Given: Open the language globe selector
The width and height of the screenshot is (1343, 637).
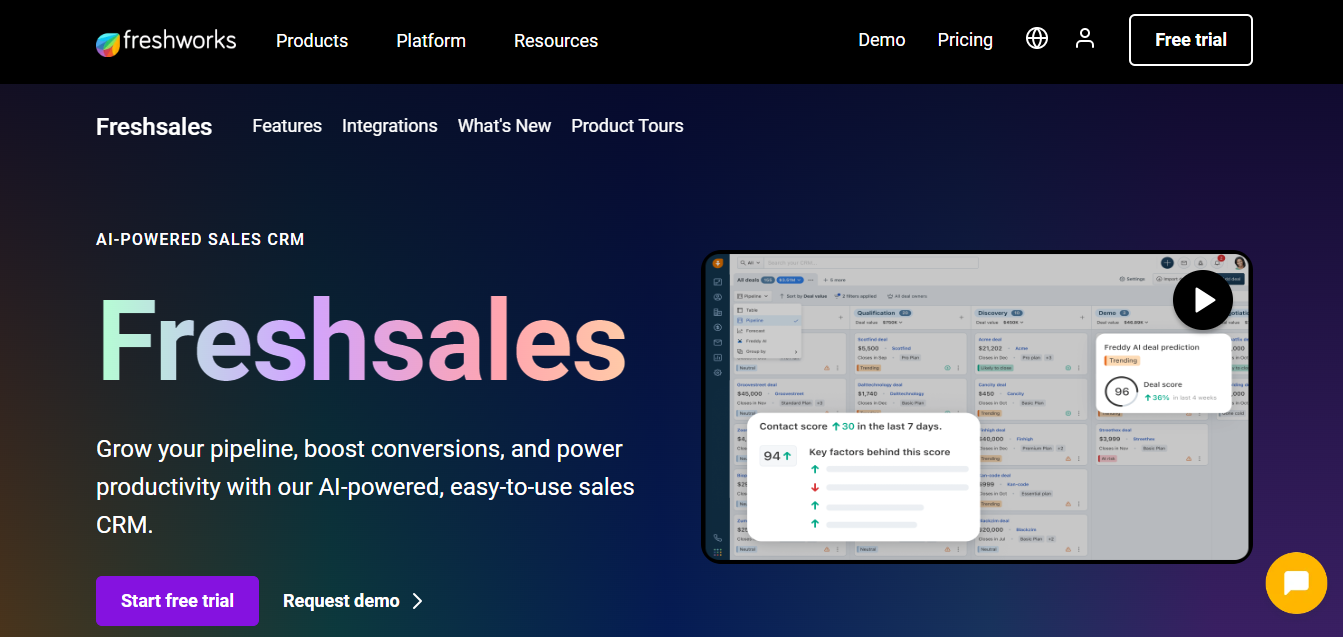Looking at the screenshot, I should click(x=1037, y=39).
